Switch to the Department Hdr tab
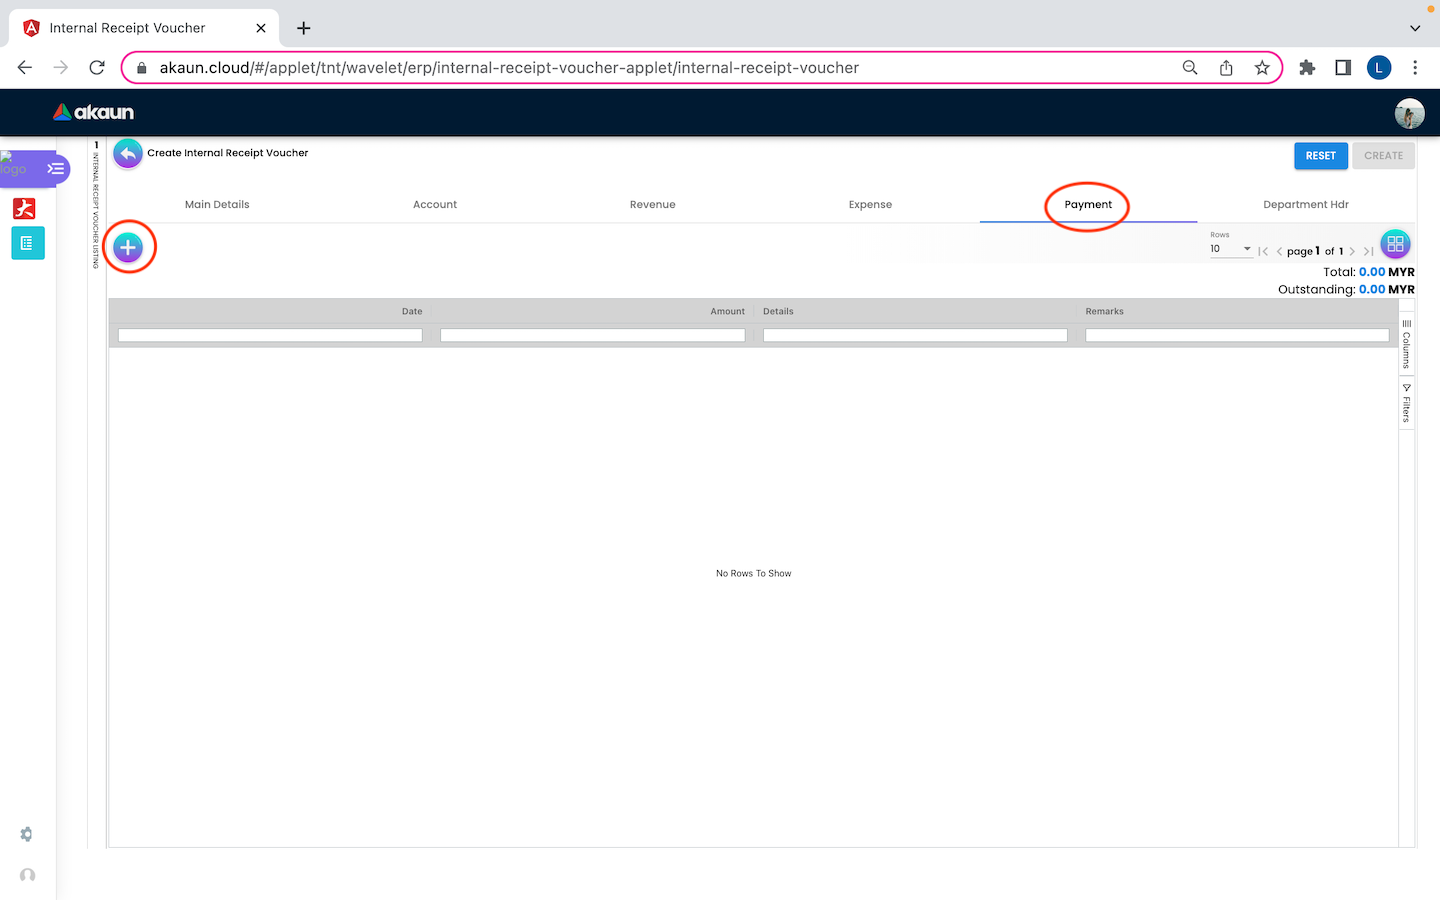 1306,204
